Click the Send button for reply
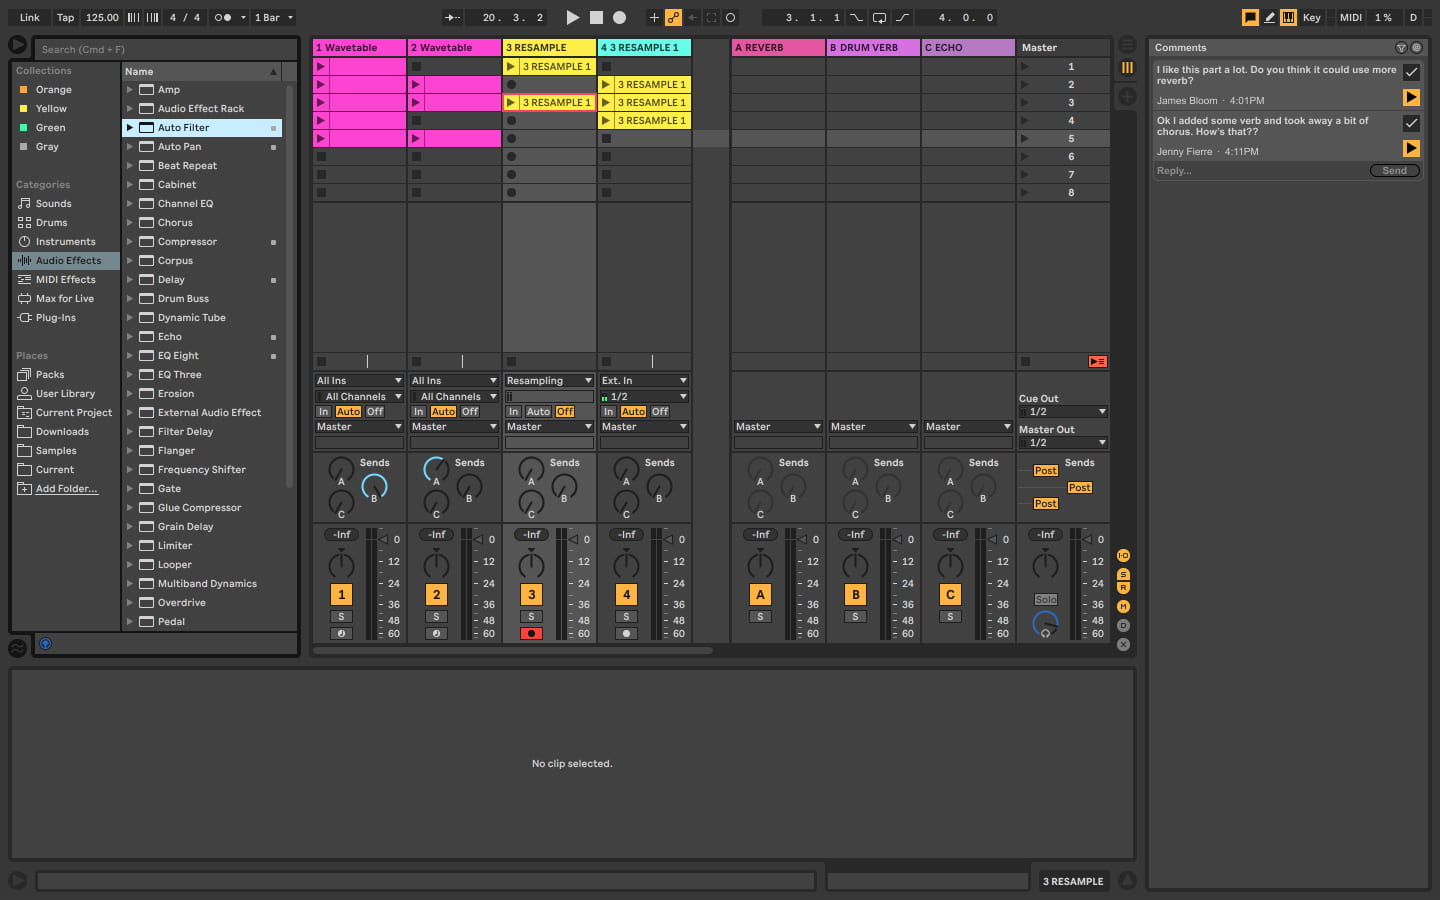The height and width of the screenshot is (900, 1440). point(1394,171)
